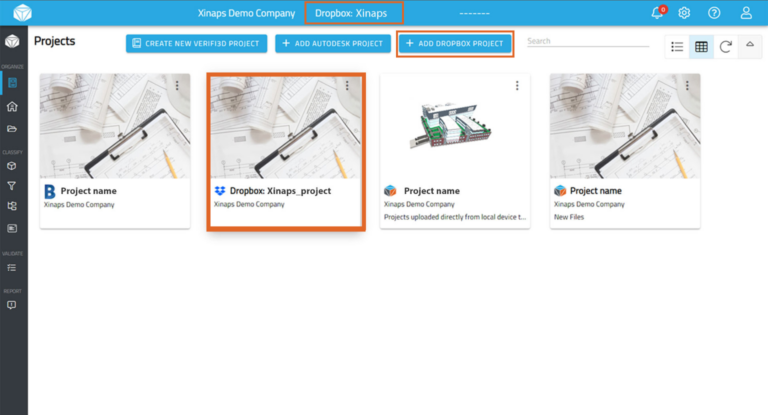
Task: Click the cube icon on New Files card
Action: click(560, 191)
